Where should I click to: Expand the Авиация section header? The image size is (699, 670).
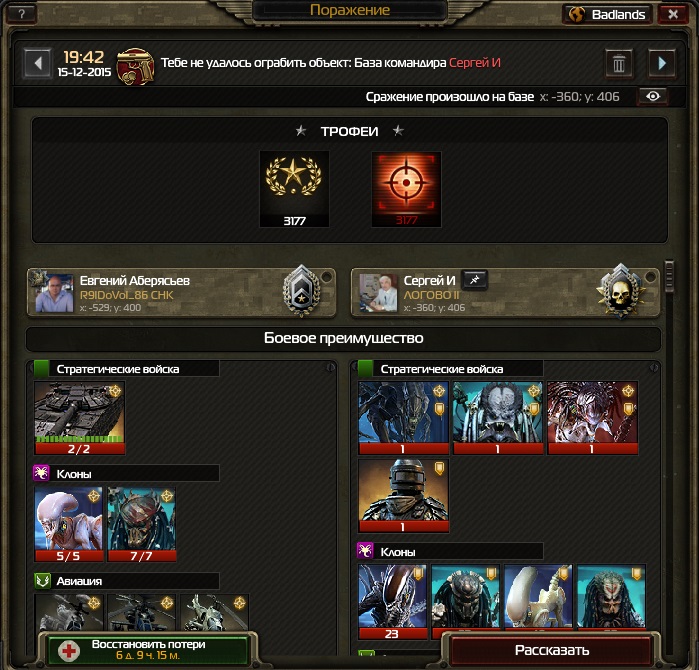pyautogui.click(x=127, y=581)
